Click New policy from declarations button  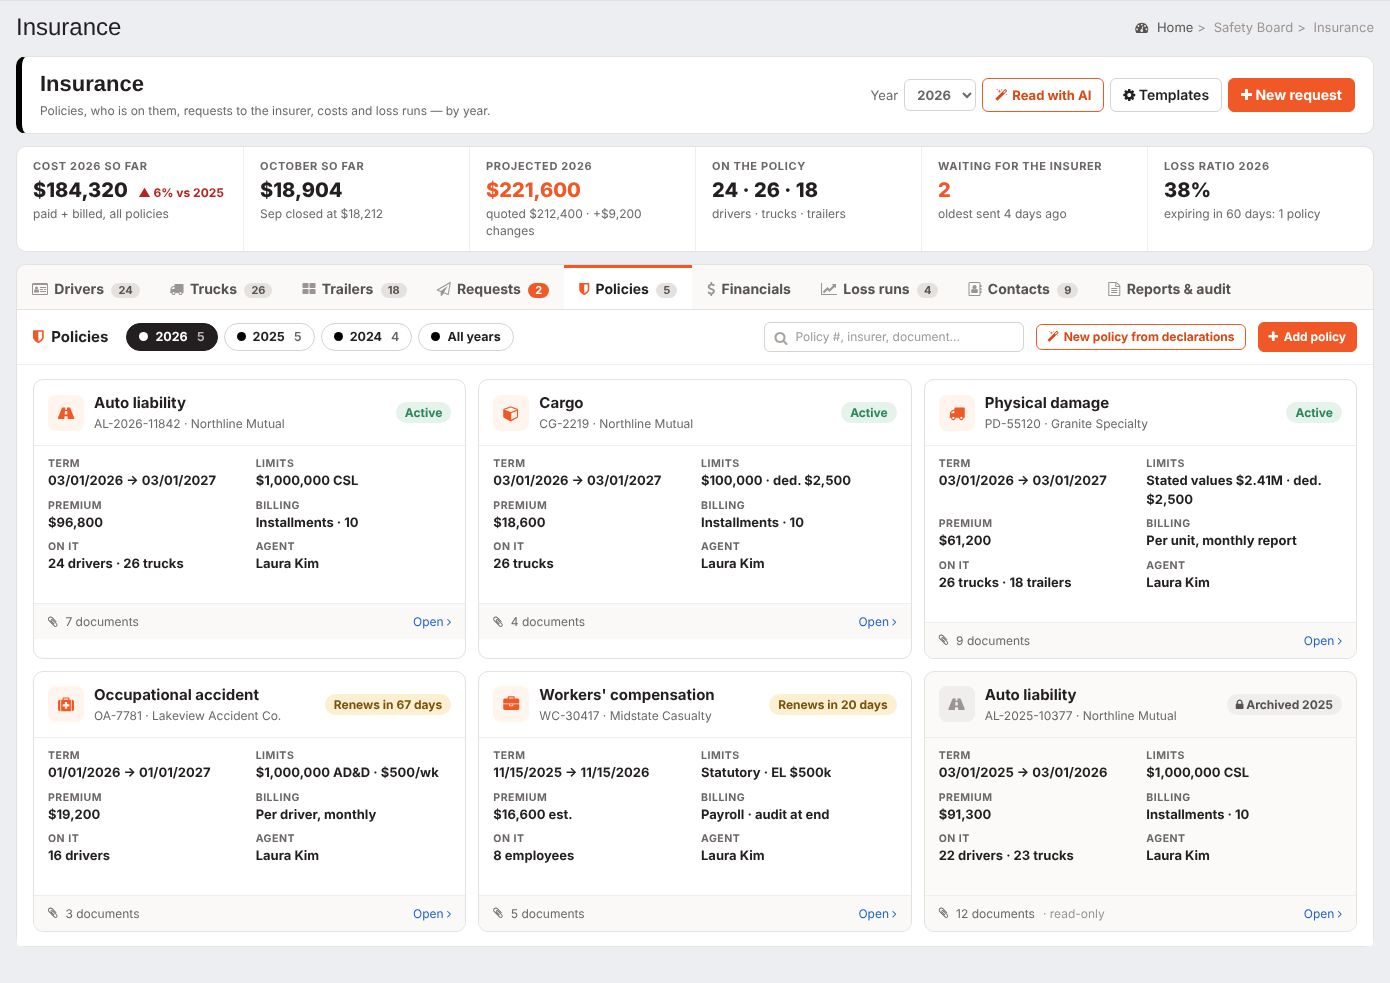point(1141,337)
